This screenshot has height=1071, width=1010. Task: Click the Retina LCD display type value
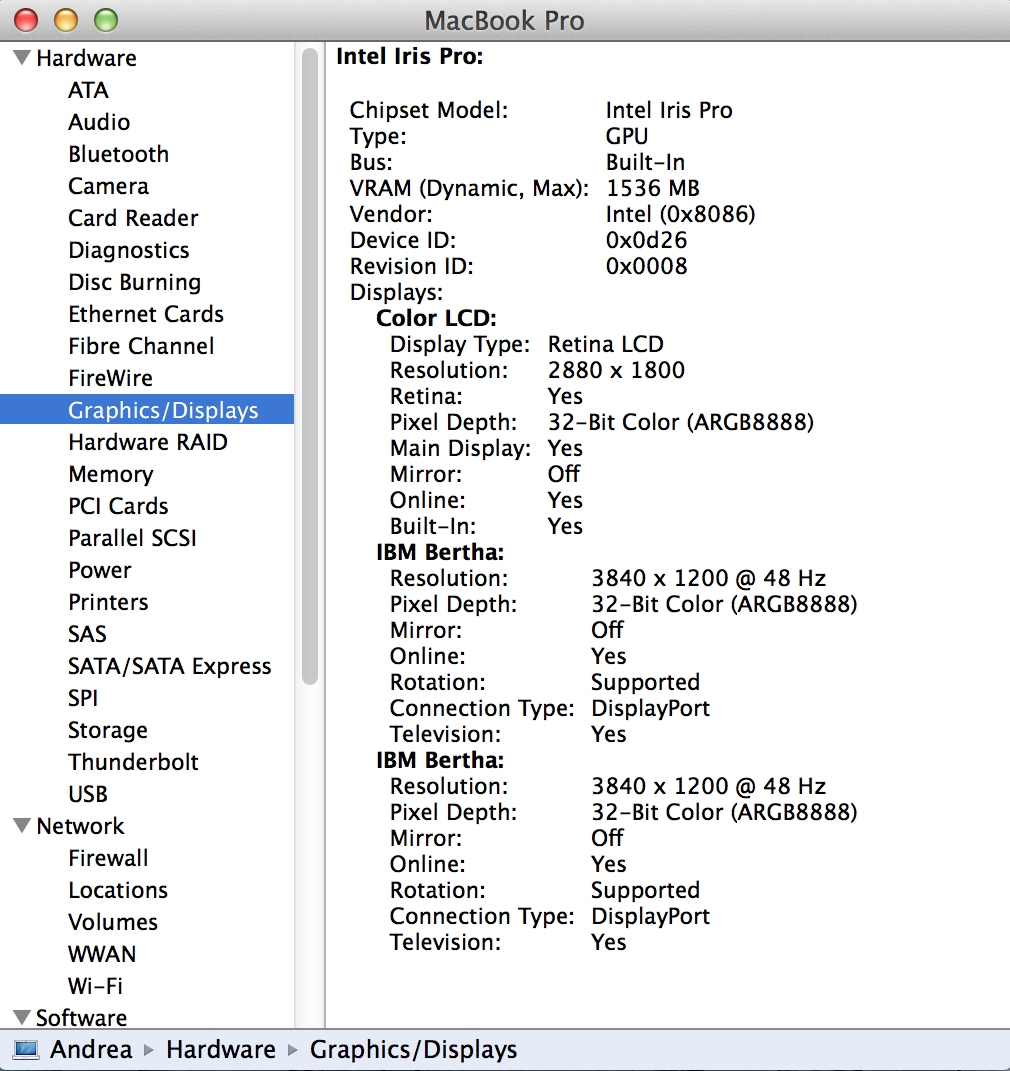tap(606, 344)
